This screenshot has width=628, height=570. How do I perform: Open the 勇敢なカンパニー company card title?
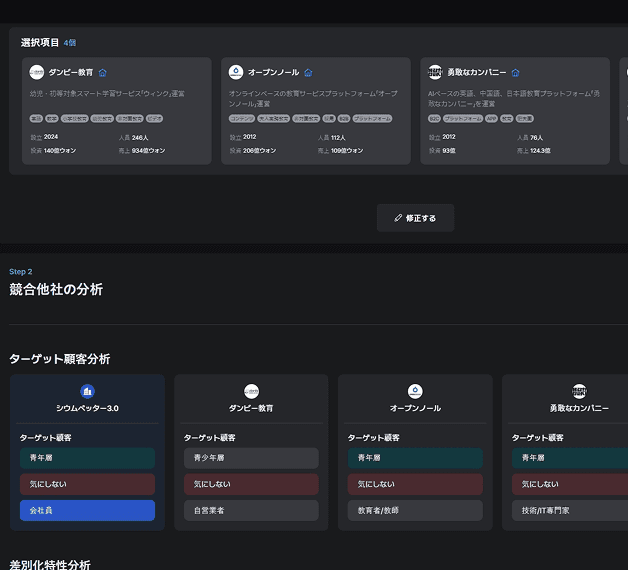click(x=477, y=73)
